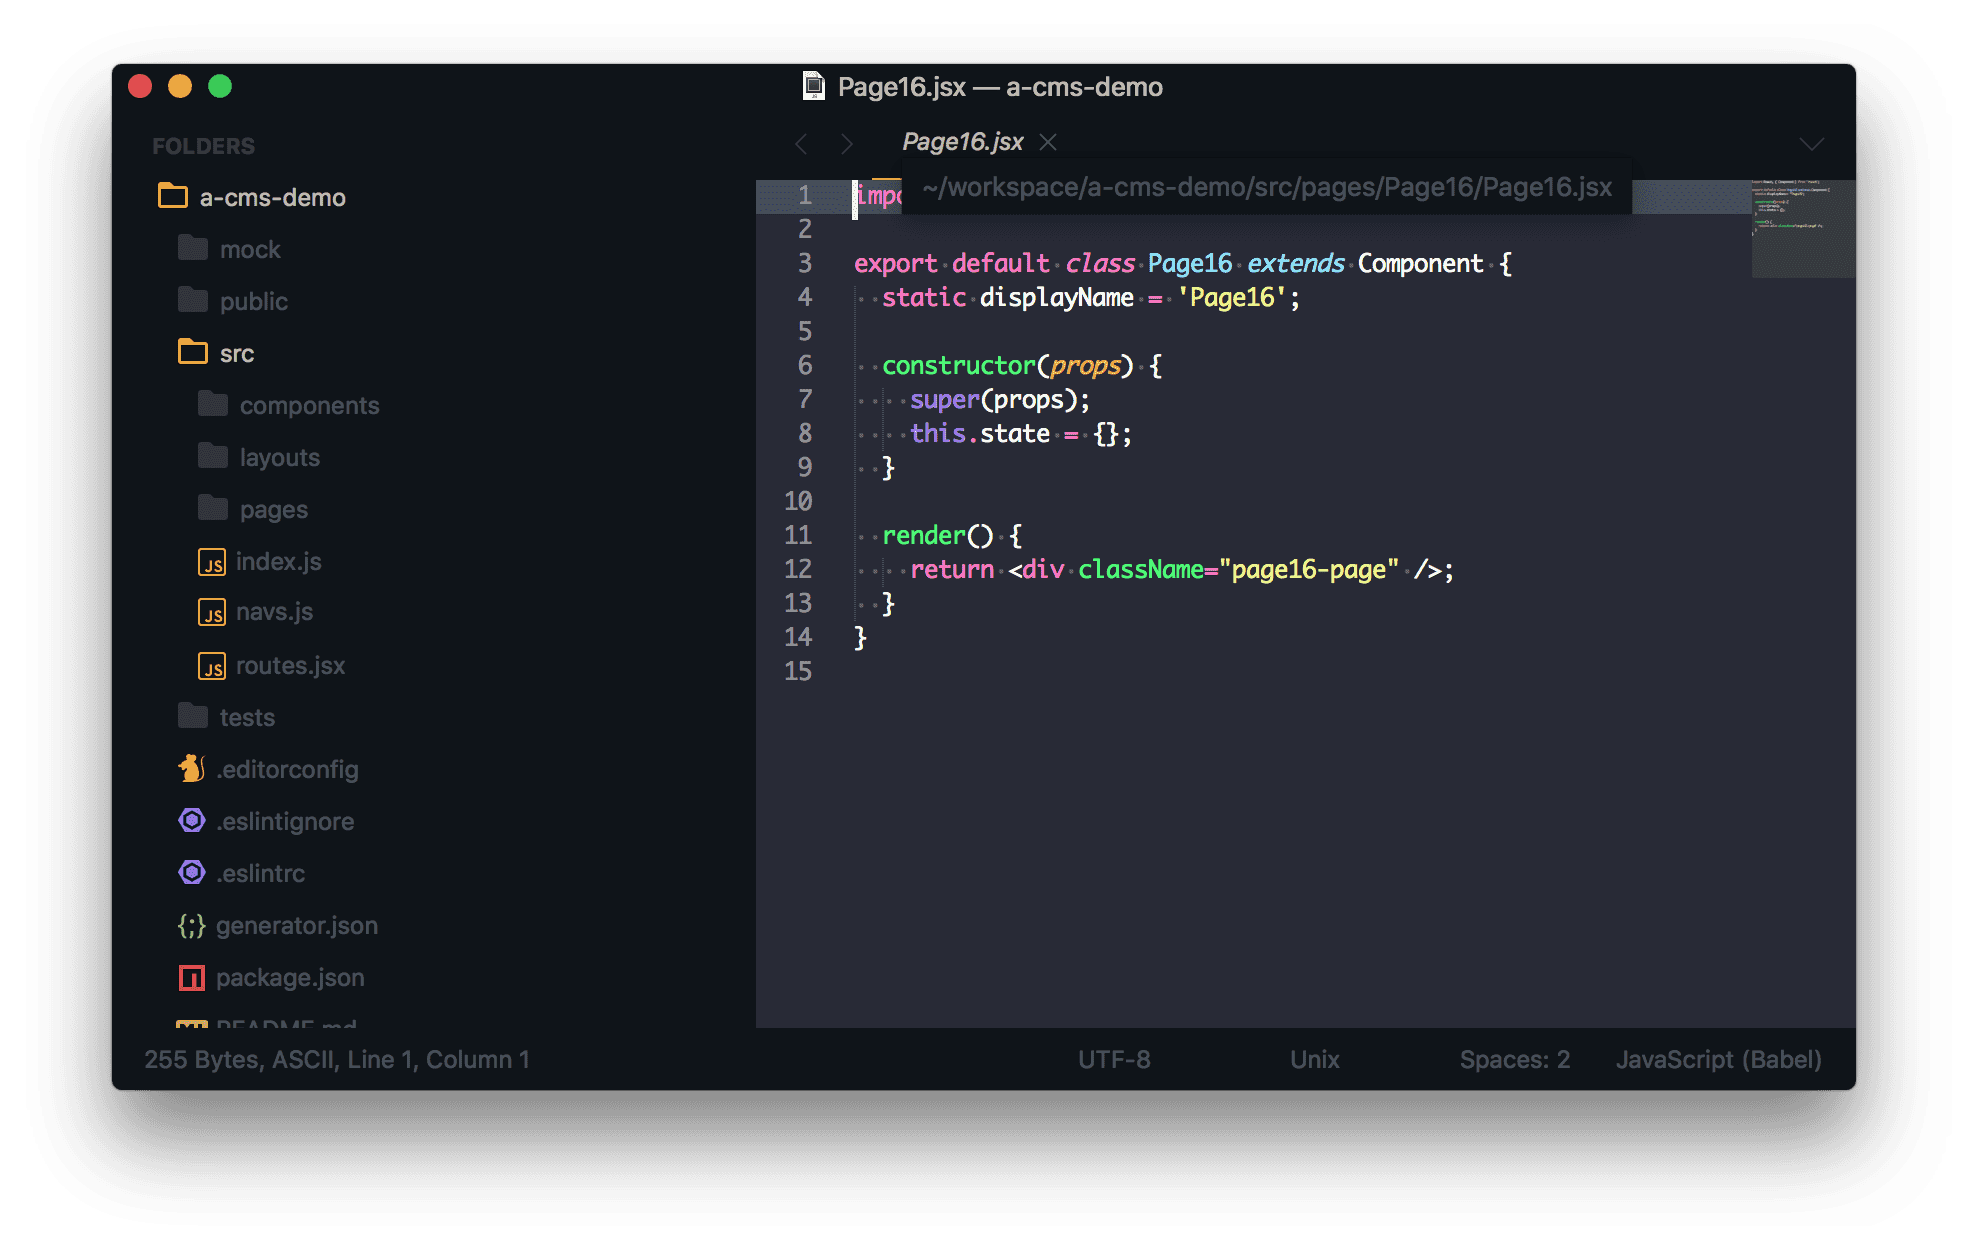Open Spaces: 2 indentation settings
The width and height of the screenshot is (1968, 1250).
pos(1514,1059)
